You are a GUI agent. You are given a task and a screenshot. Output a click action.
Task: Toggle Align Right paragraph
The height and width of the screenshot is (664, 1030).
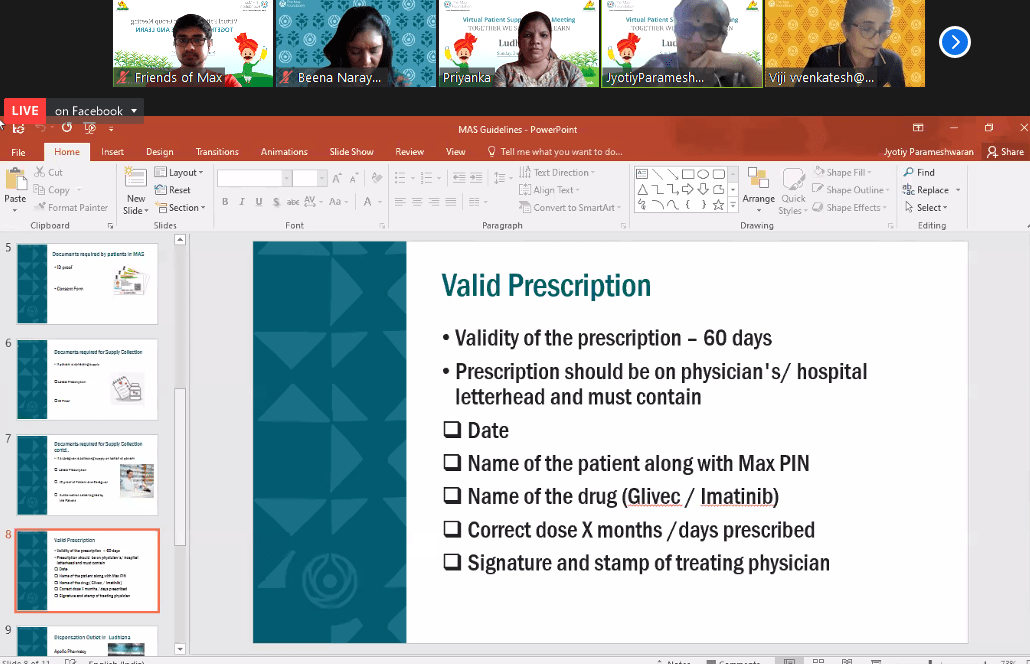pos(434,202)
